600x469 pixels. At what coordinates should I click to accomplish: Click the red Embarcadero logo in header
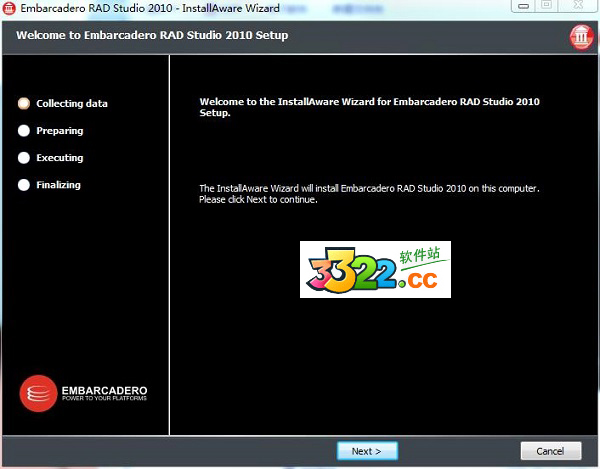(581, 37)
